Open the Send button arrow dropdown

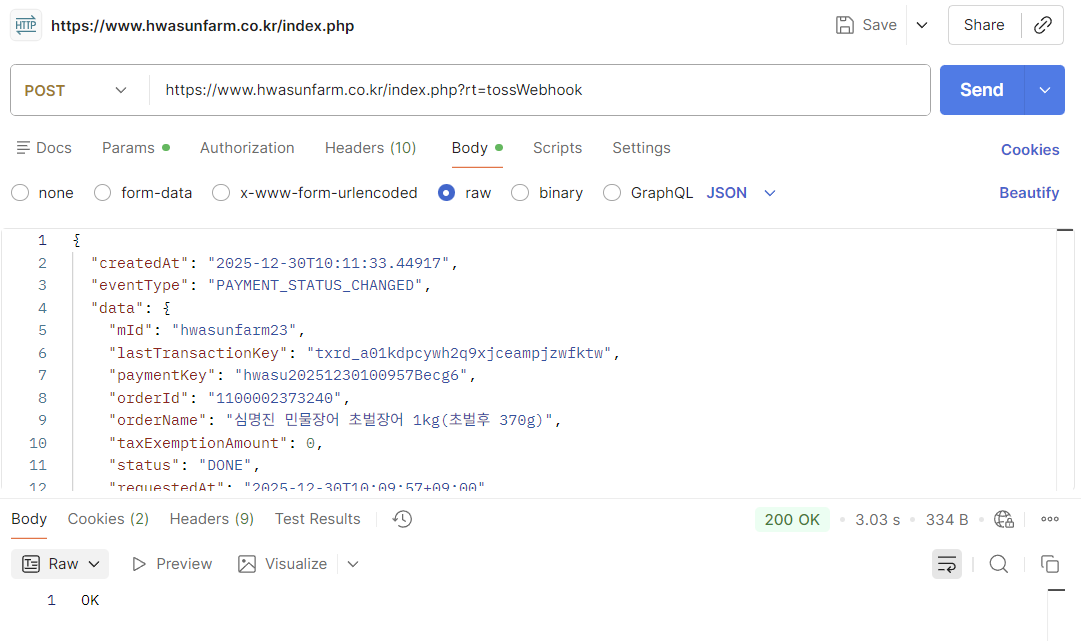1045,90
